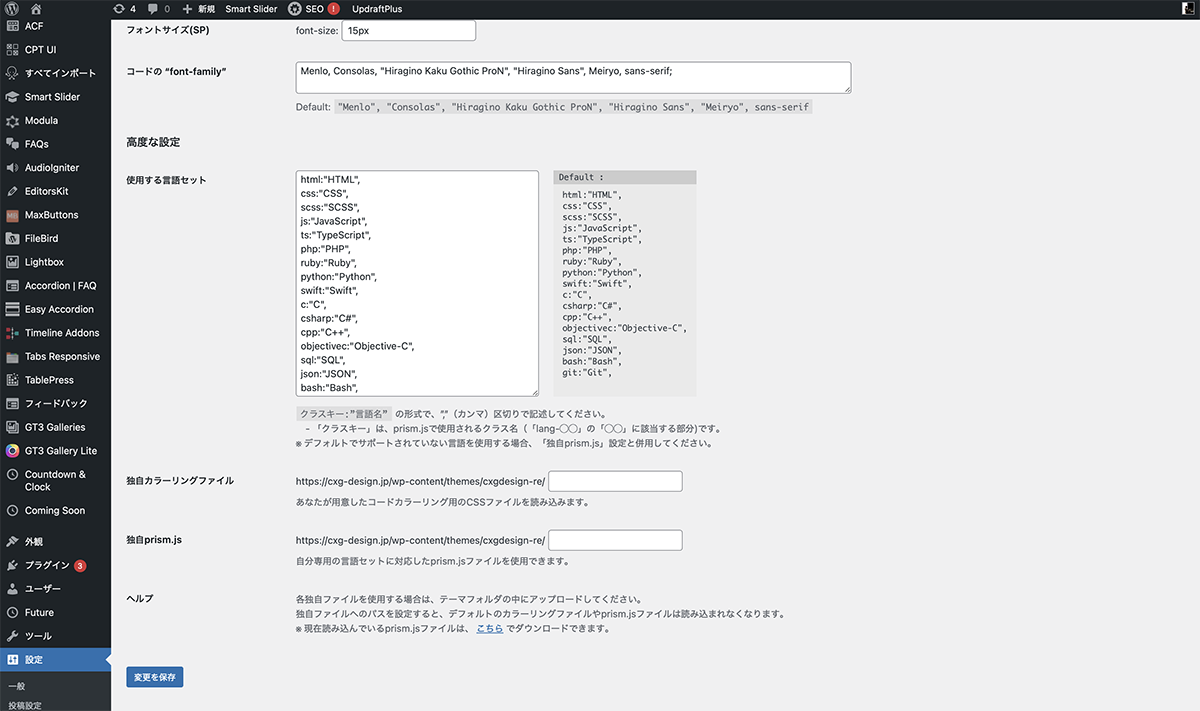Focus the 独自カラーリングファイル path input
The image size is (1200, 711).
(x=615, y=481)
